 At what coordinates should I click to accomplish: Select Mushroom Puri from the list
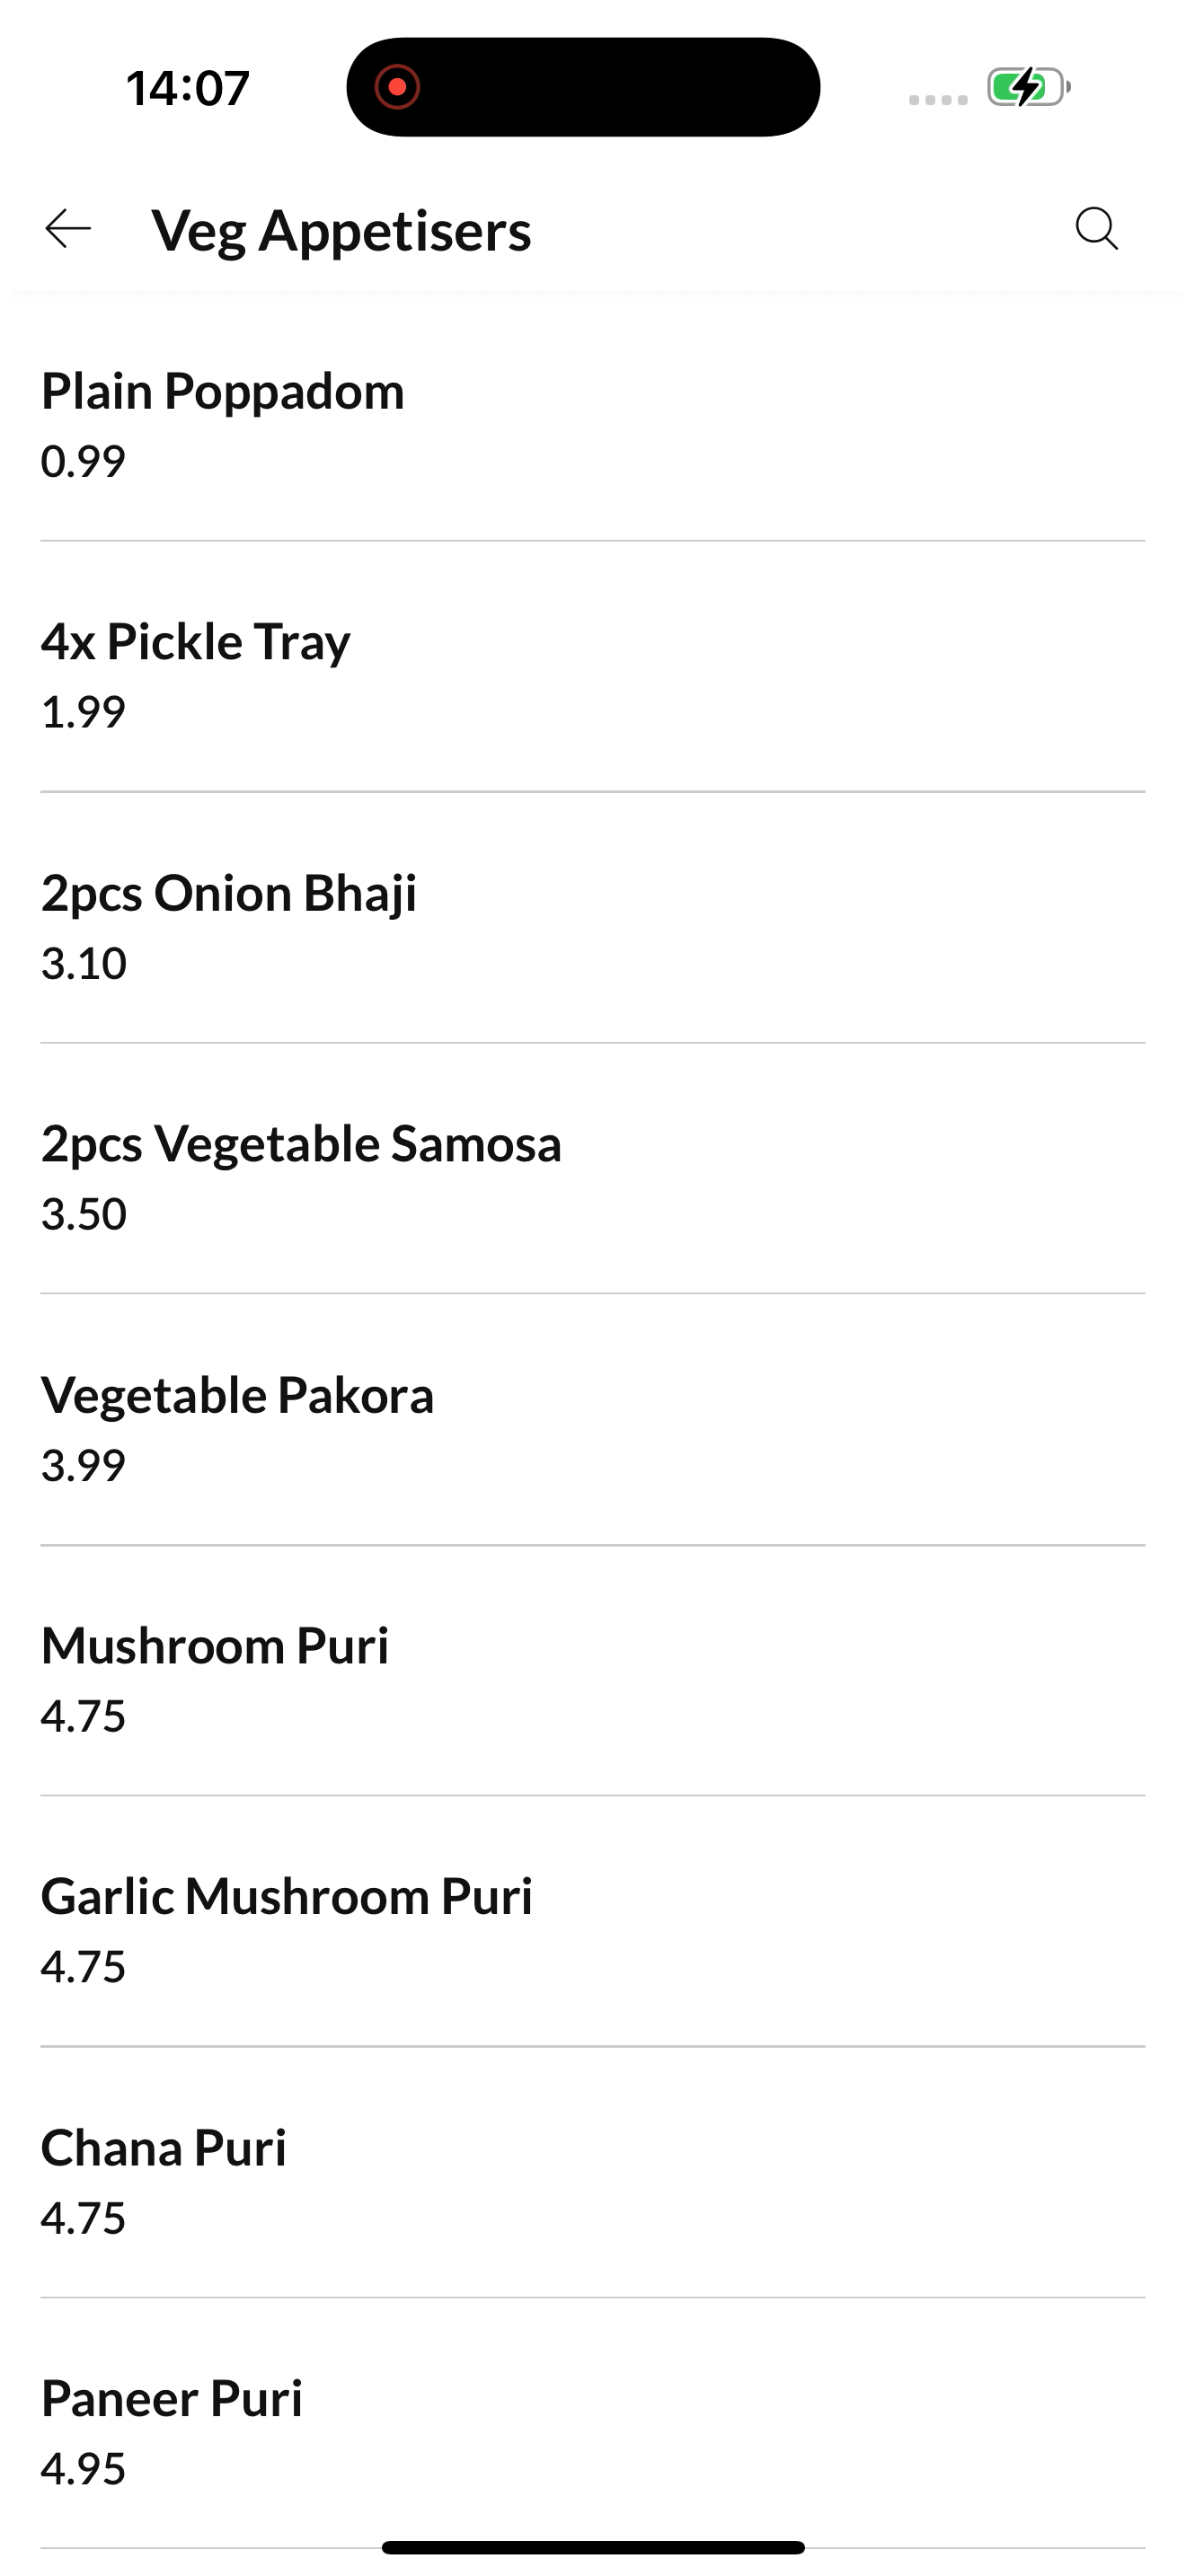pos(592,1671)
